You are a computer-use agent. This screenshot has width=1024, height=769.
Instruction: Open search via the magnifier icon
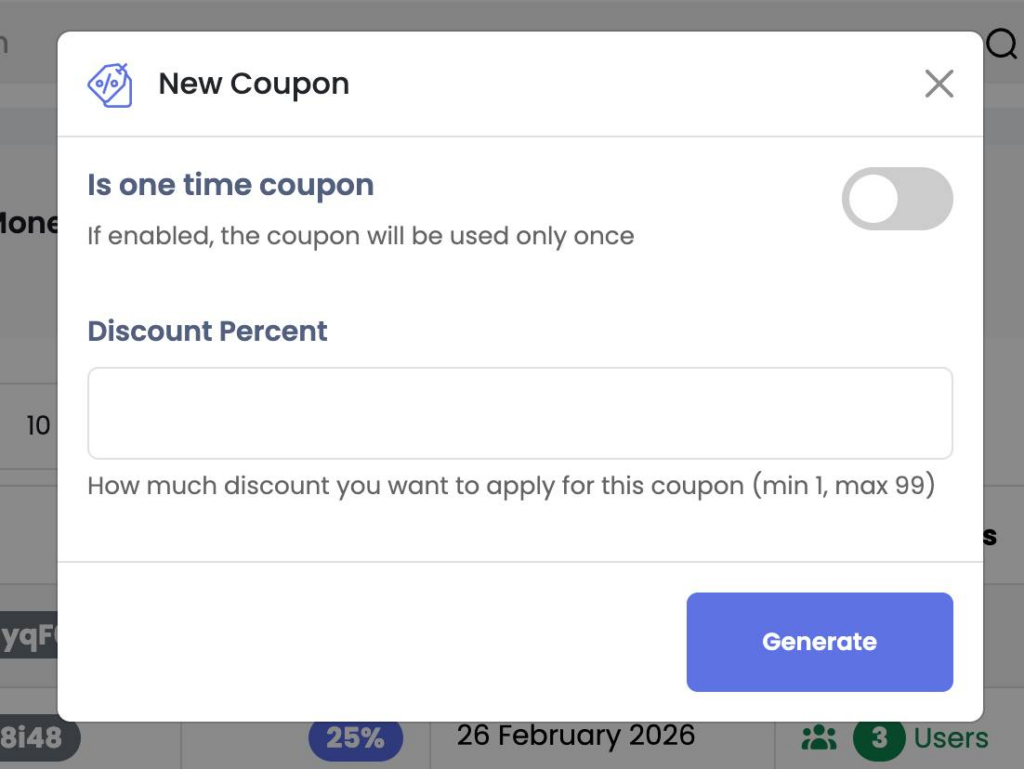(1002, 44)
